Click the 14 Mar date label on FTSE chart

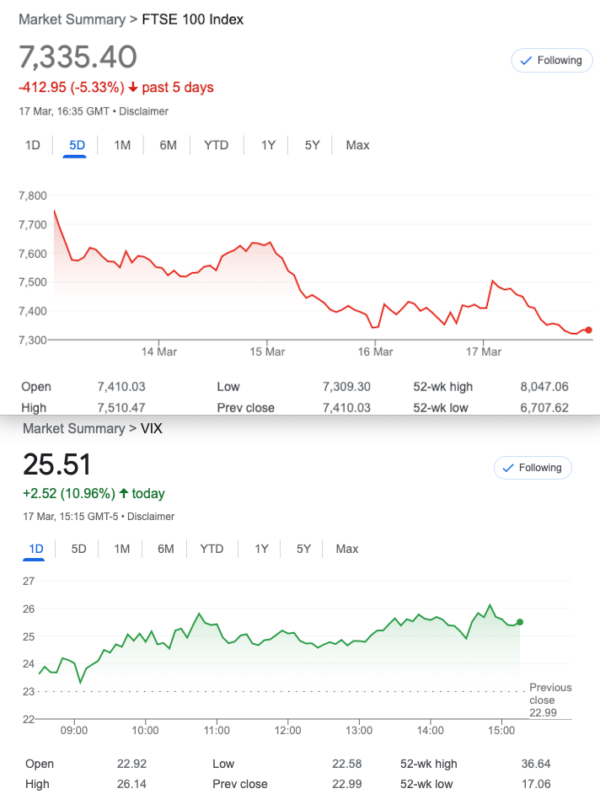click(x=159, y=351)
